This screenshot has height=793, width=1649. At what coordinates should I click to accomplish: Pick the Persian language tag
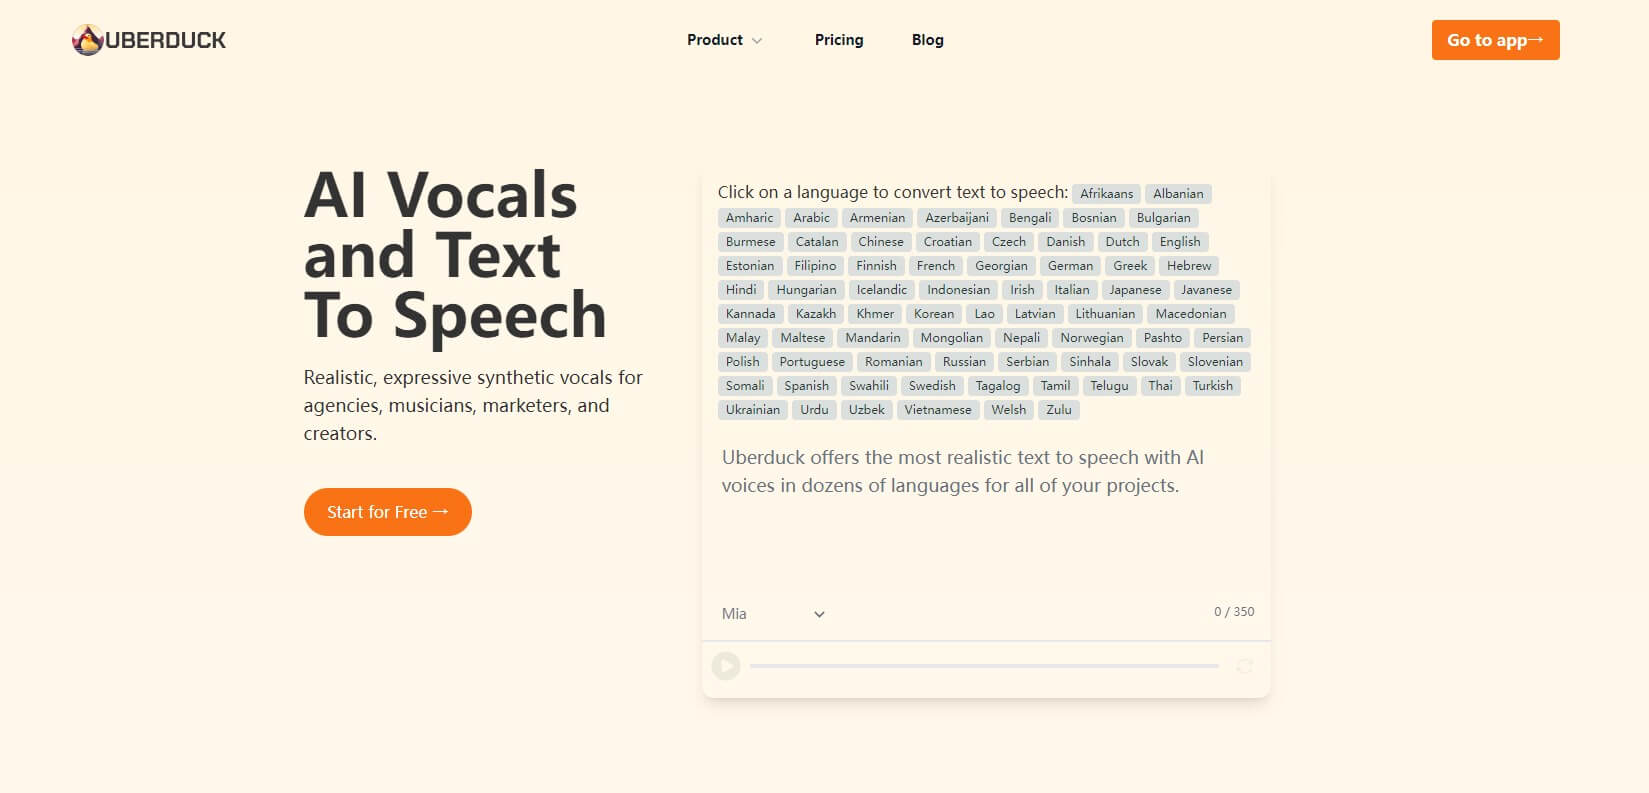[x=1222, y=338]
